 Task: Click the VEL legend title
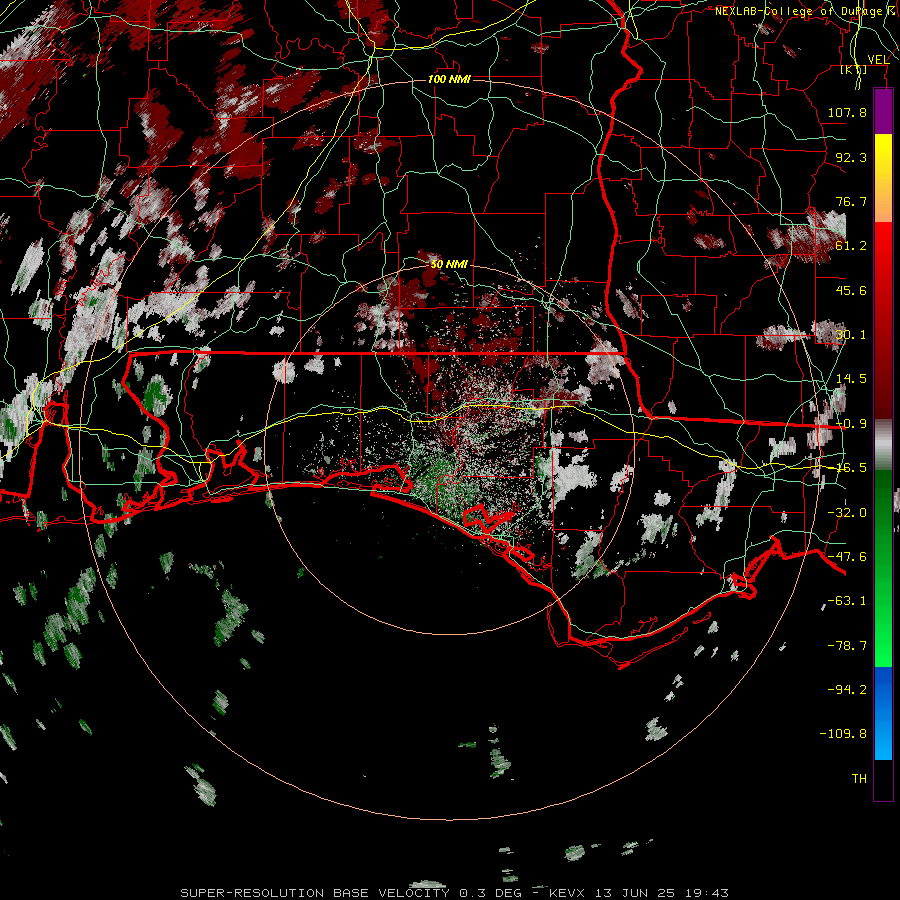point(878,60)
